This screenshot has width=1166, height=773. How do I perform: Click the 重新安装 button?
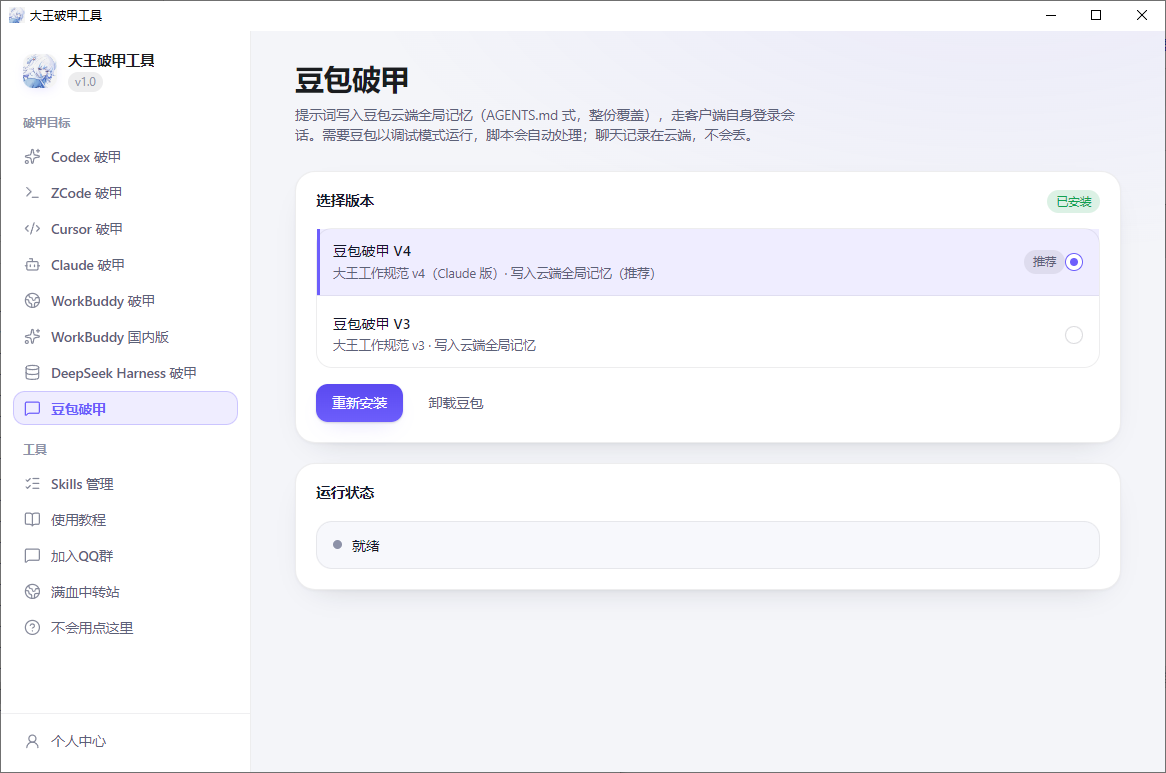pos(359,403)
